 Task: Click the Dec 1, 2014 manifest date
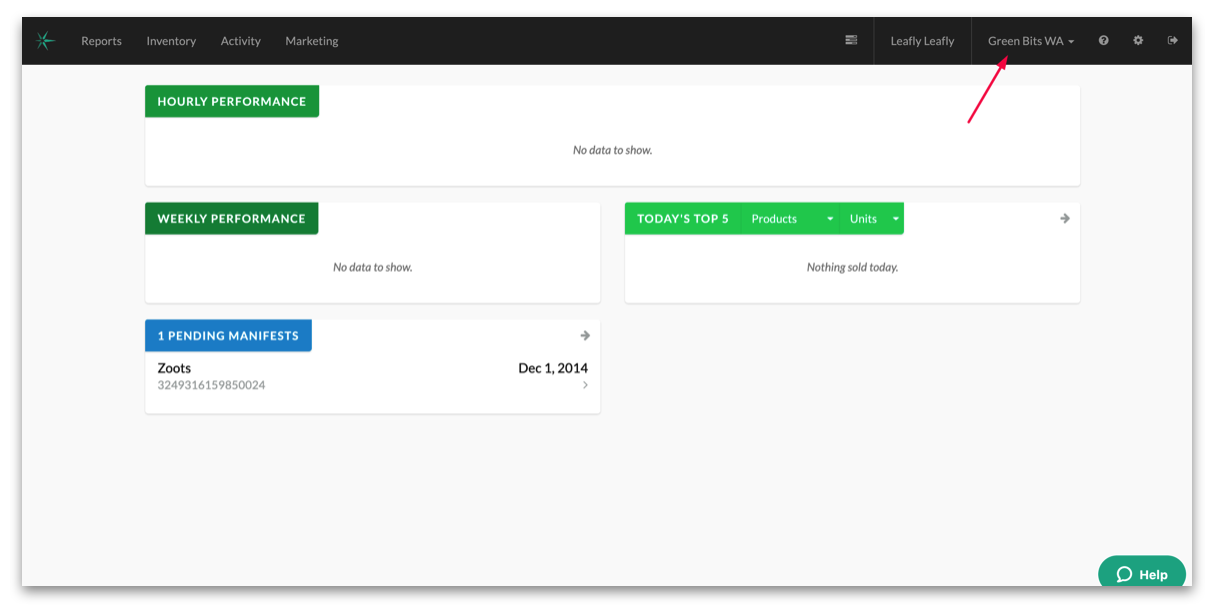(553, 368)
